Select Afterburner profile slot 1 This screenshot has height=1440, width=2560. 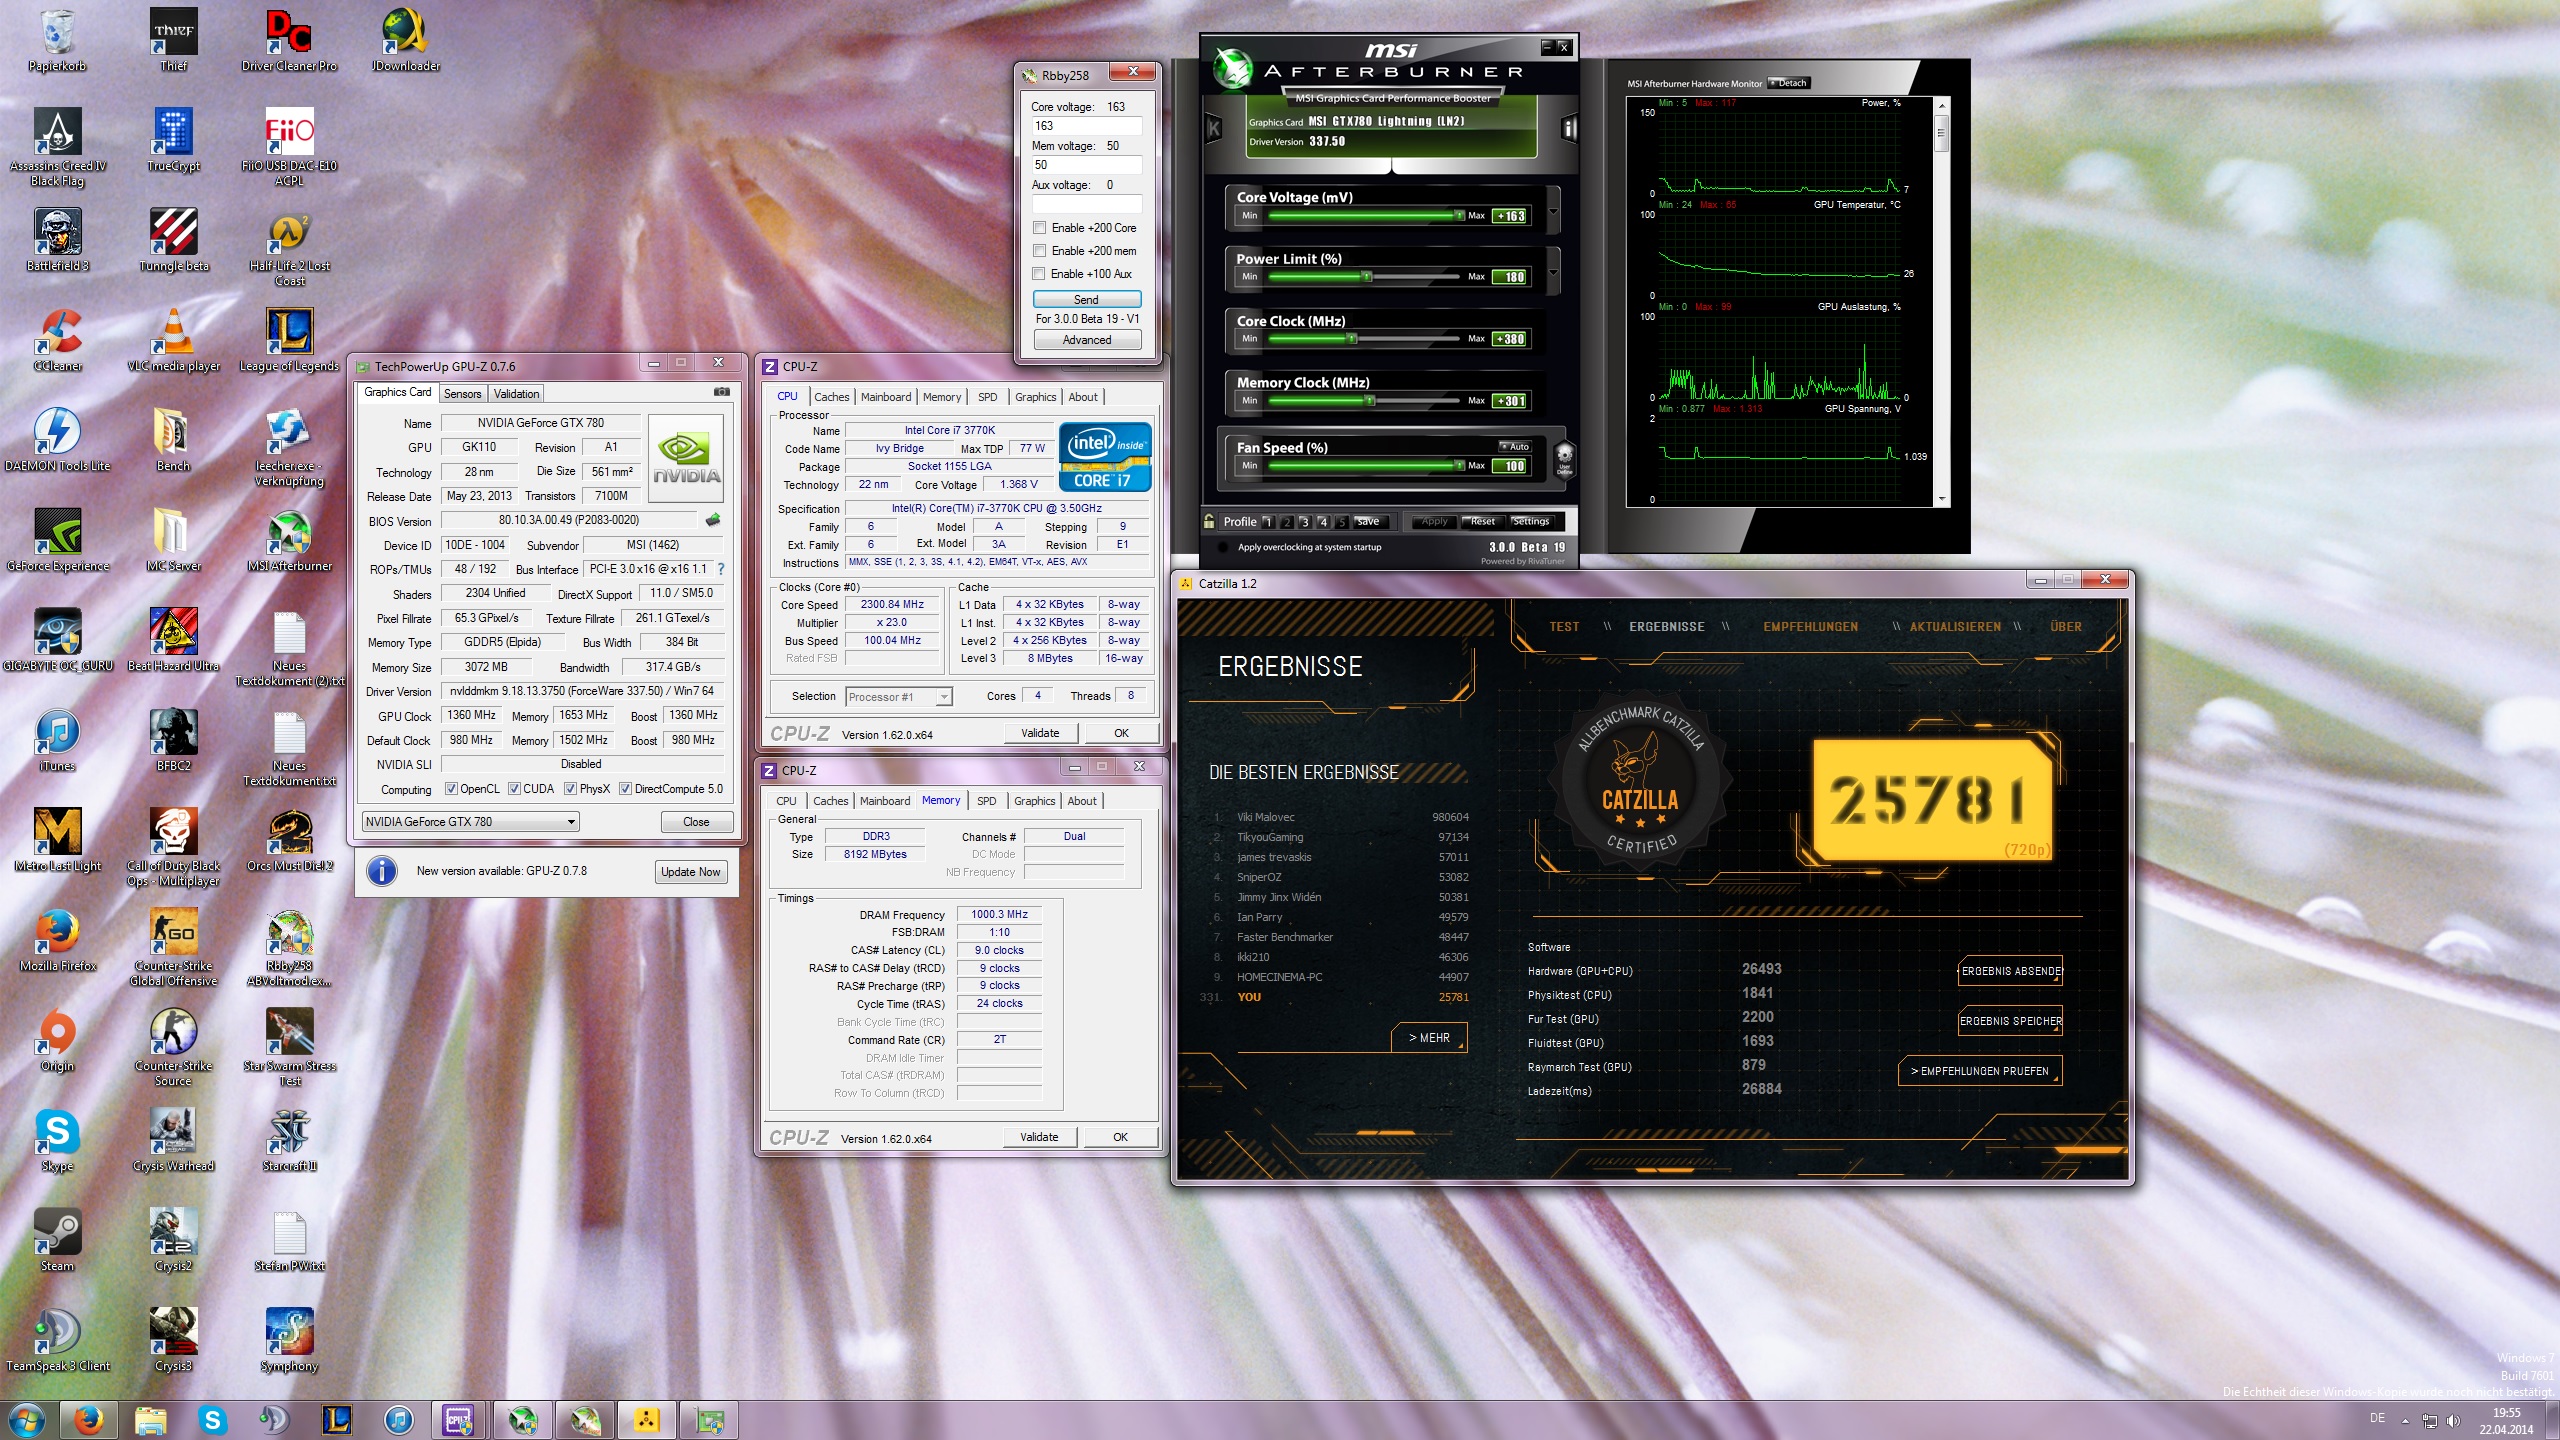(1268, 522)
